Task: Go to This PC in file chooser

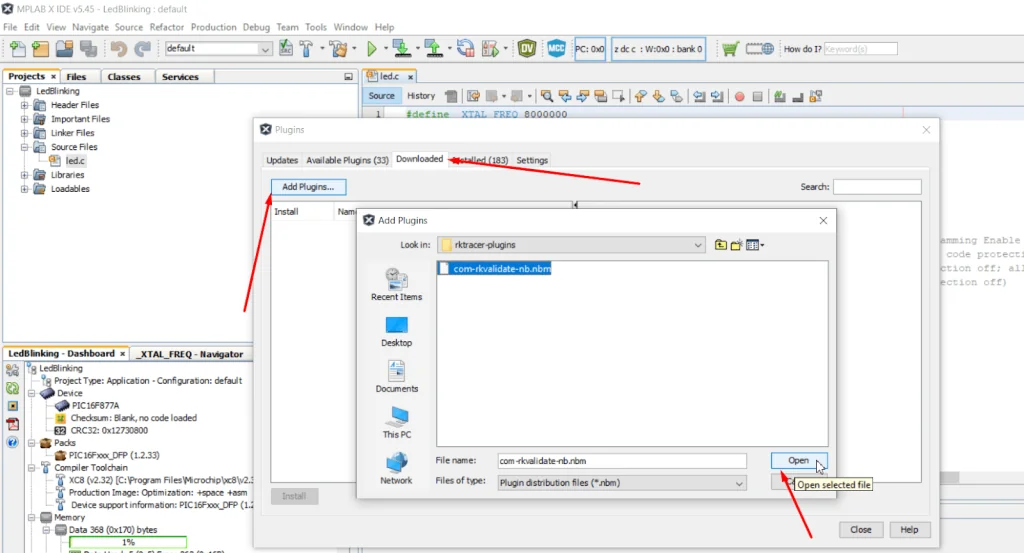Action: pyautogui.click(x=396, y=423)
